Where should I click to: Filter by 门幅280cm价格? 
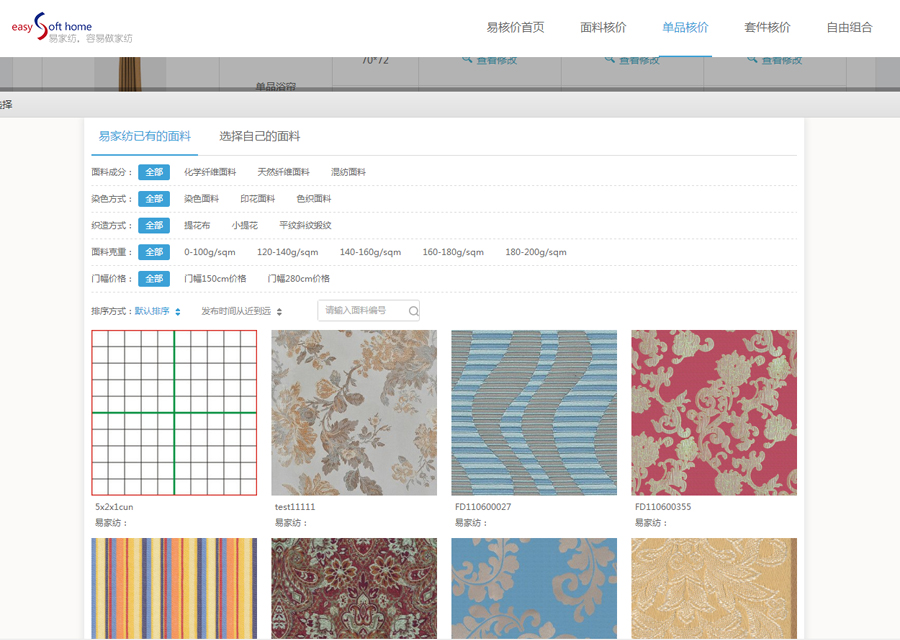click(298, 279)
